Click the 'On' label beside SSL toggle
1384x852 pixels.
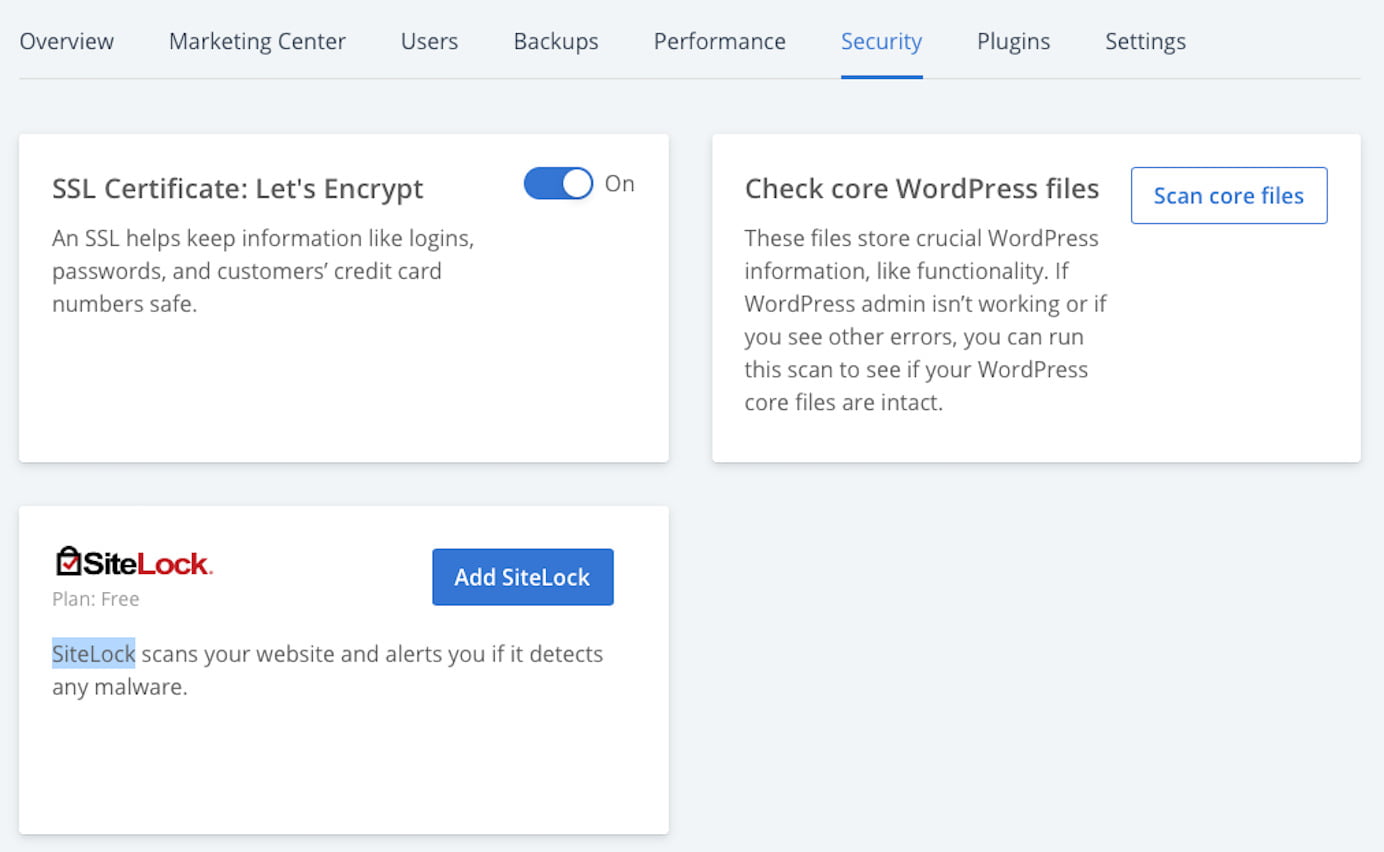coord(620,184)
